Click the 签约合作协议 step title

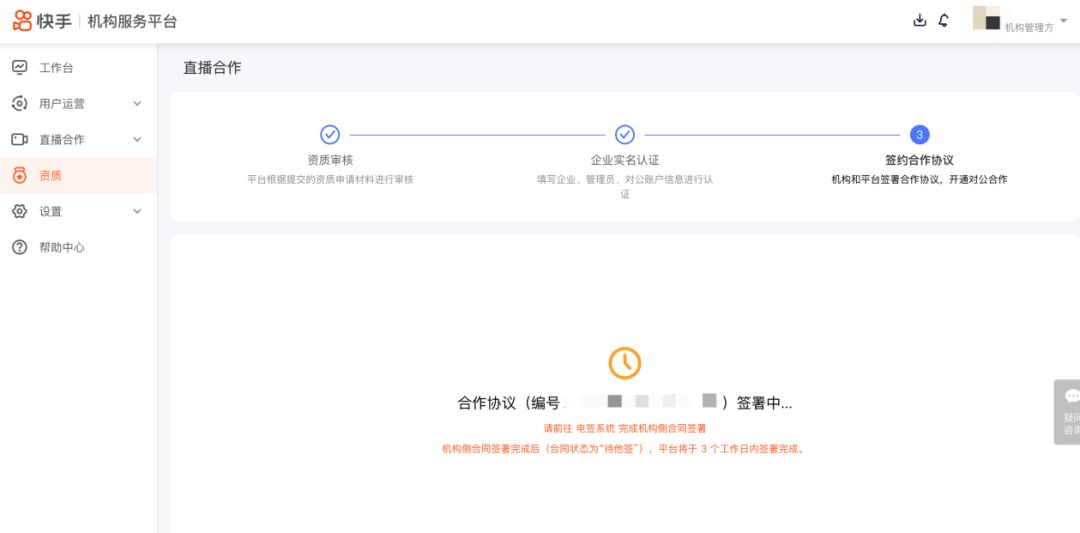[920, 160]
